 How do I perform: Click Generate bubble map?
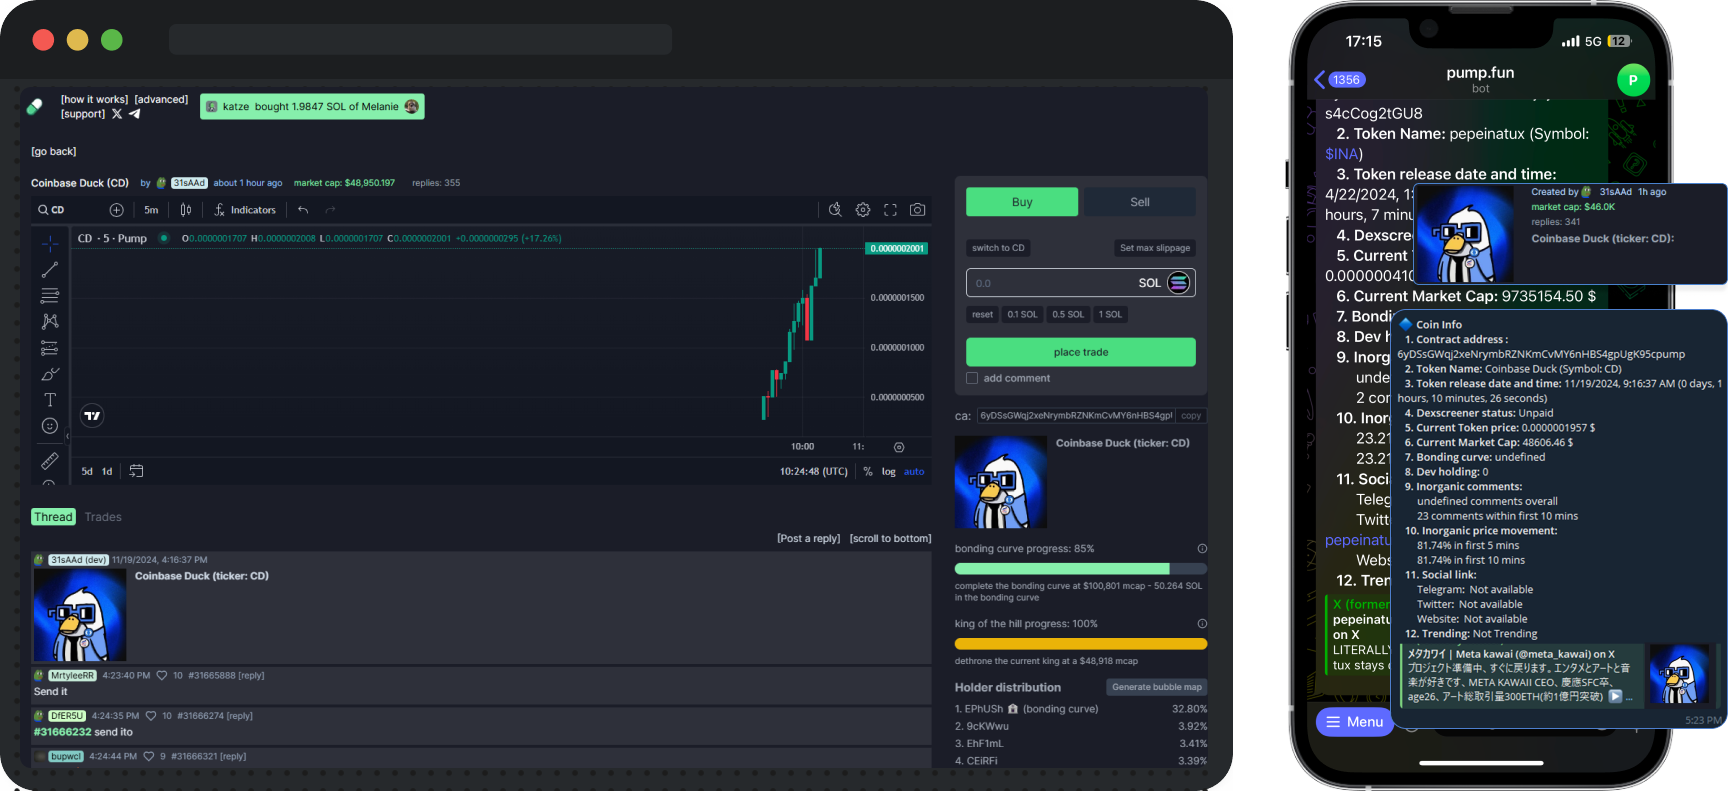coord(1156,687)
